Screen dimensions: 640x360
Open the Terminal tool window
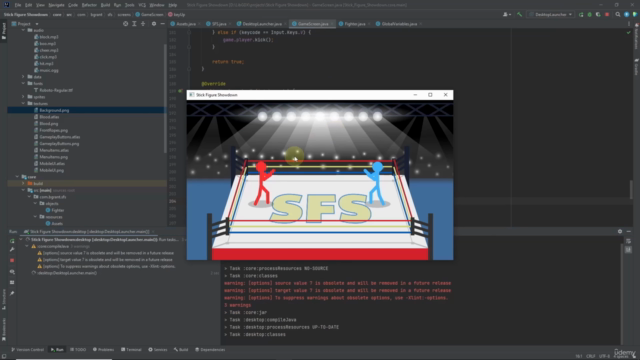pyautogui.click(x=131, y=349)
